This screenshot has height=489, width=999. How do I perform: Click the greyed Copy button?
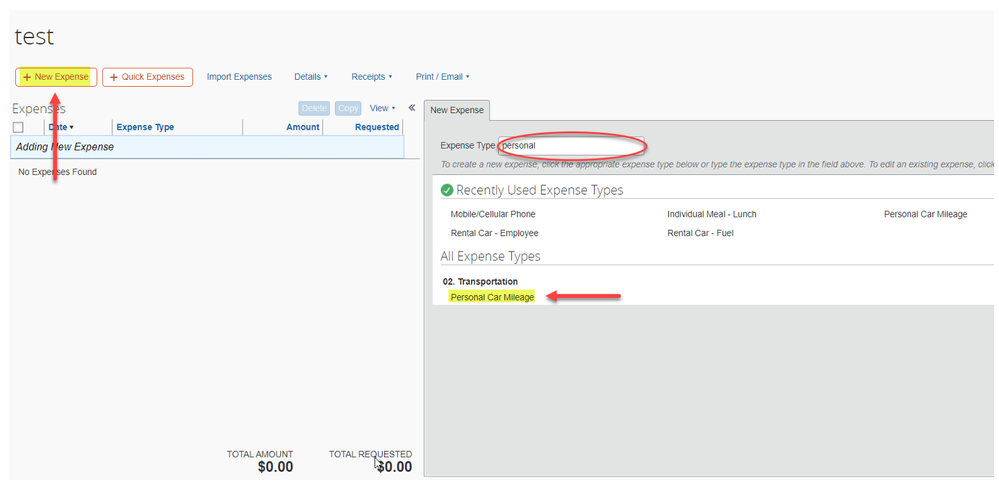coord(348,108)
